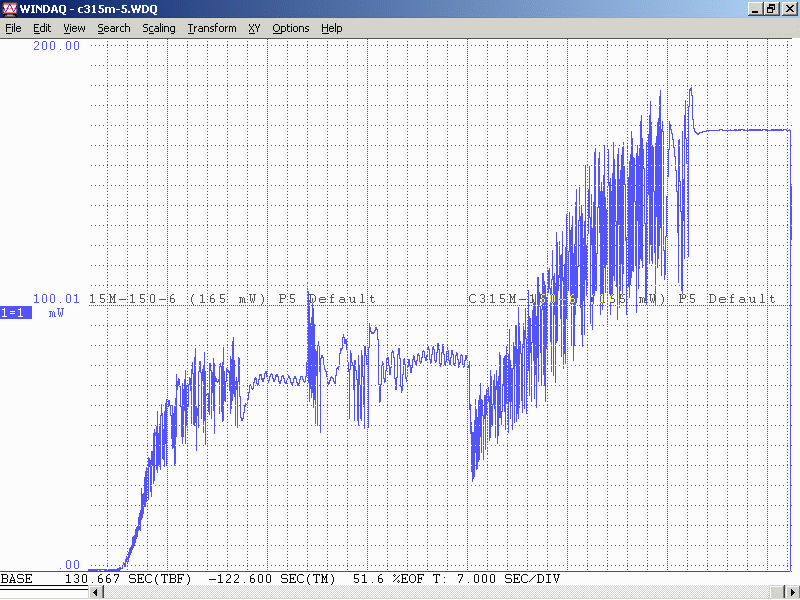Click the left scroll arrow on horizontal scrollbar

[96, 593]
